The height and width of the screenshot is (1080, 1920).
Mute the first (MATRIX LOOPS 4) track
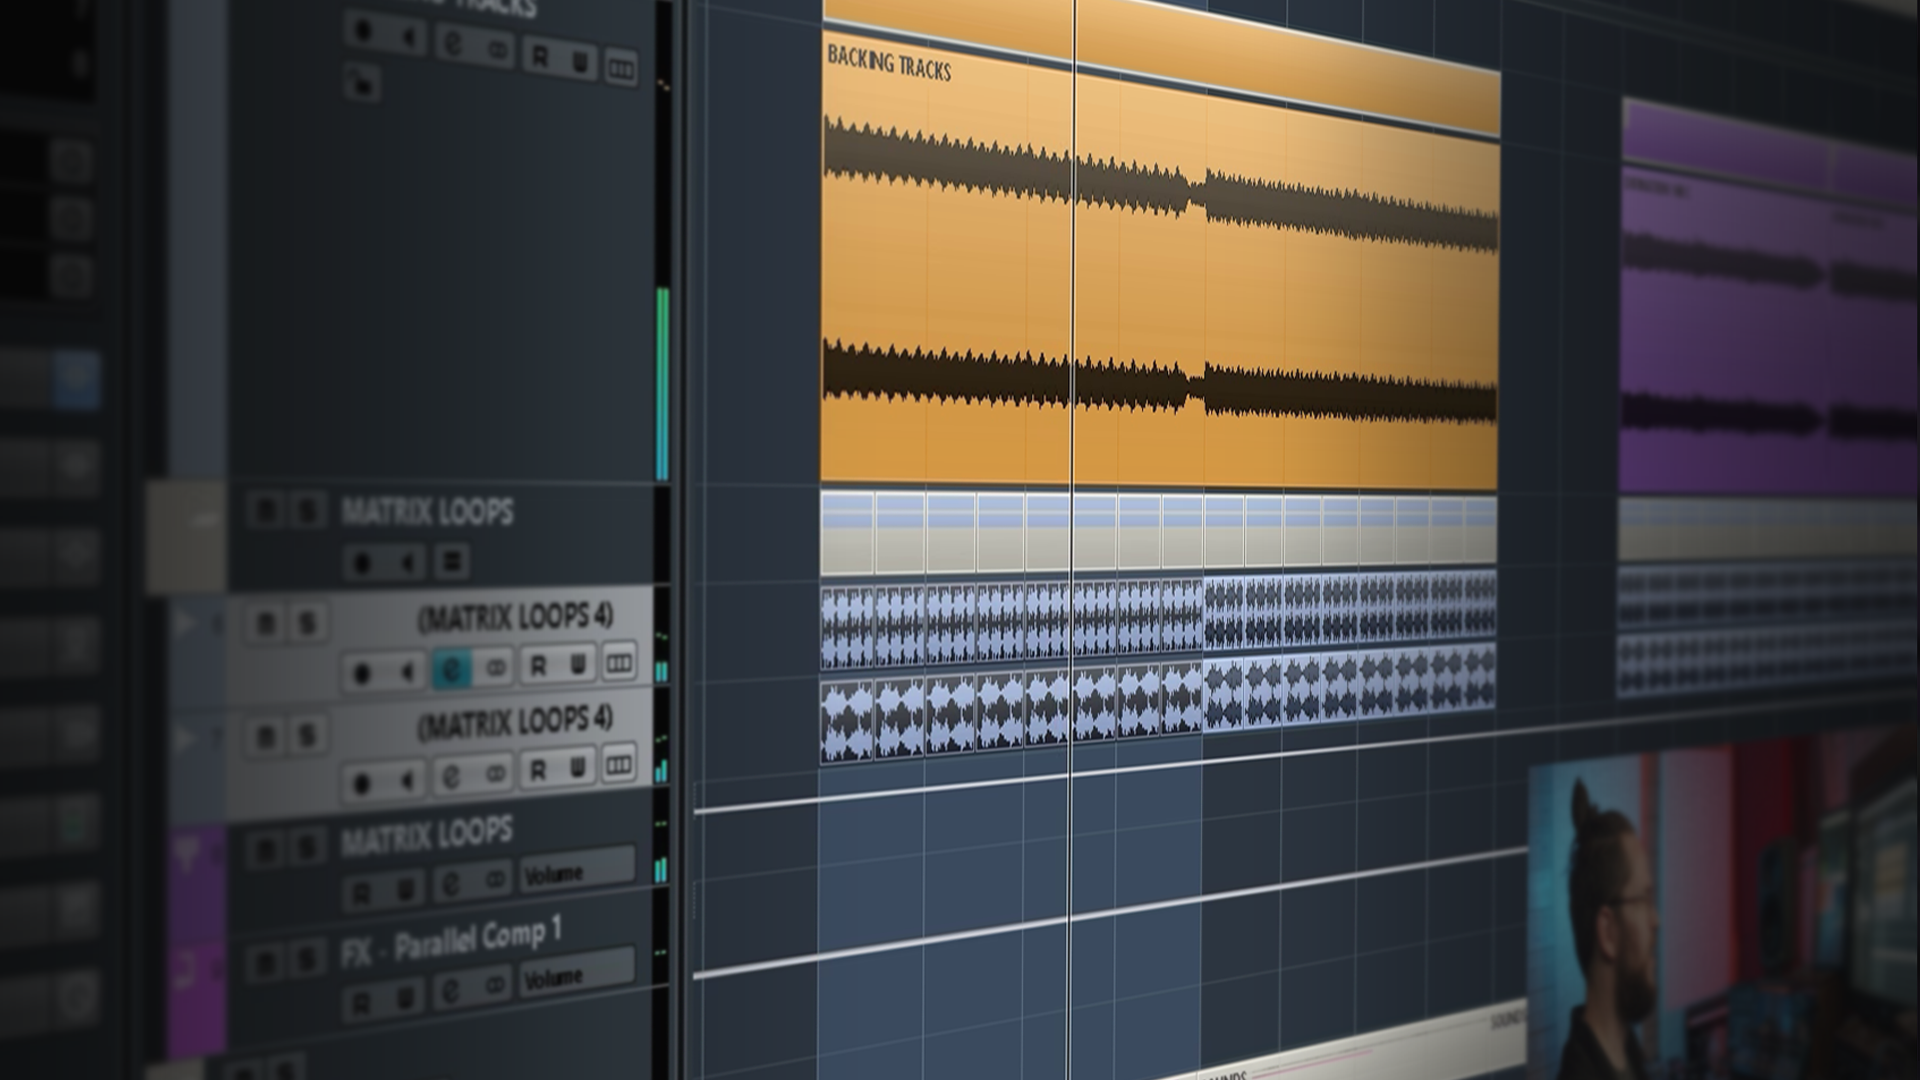click(x=266, y=624)
